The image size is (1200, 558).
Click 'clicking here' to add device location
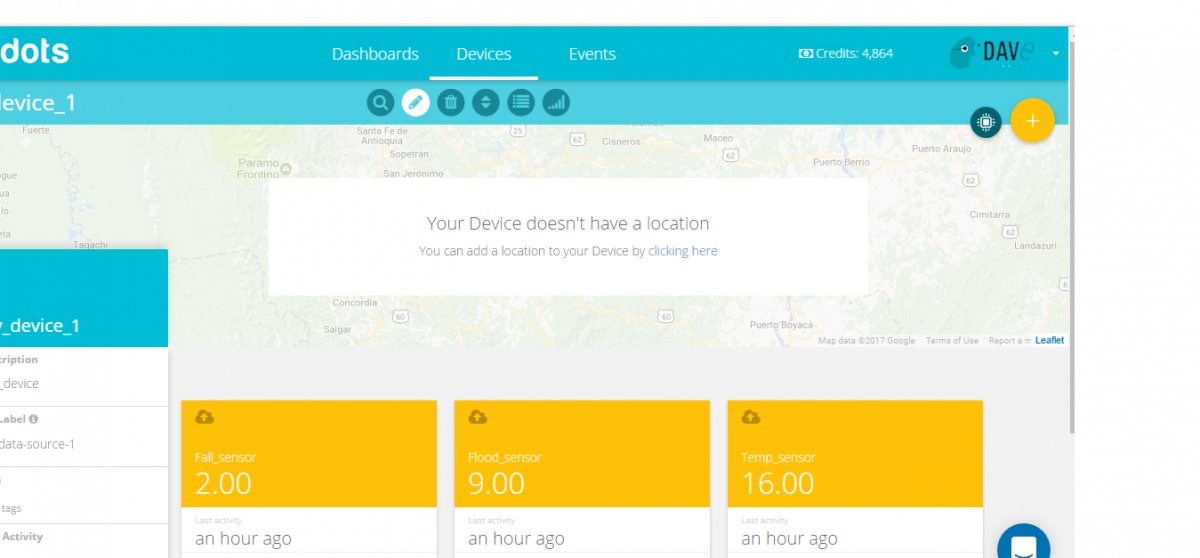[x=682, y=251]
